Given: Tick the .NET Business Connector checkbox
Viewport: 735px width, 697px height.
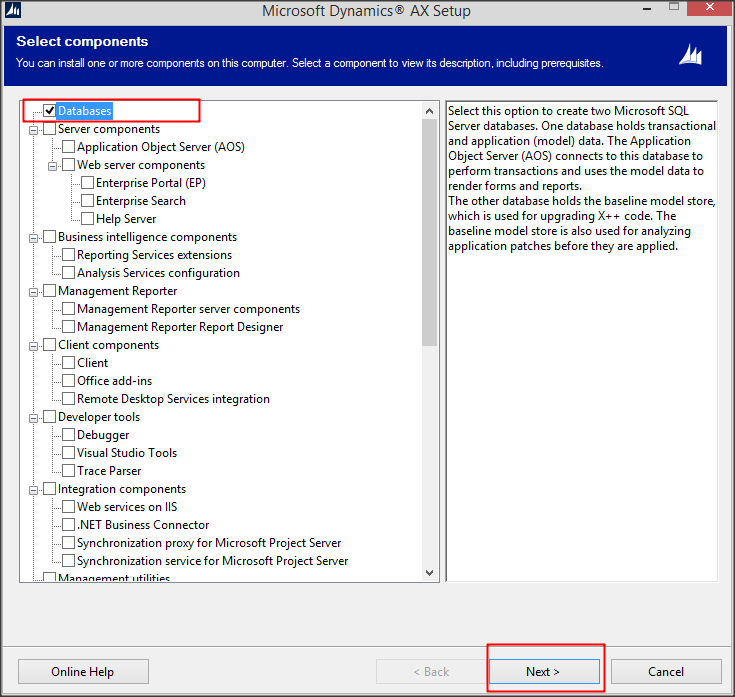Looking at the screenshot, I should [x=68, y=525].
